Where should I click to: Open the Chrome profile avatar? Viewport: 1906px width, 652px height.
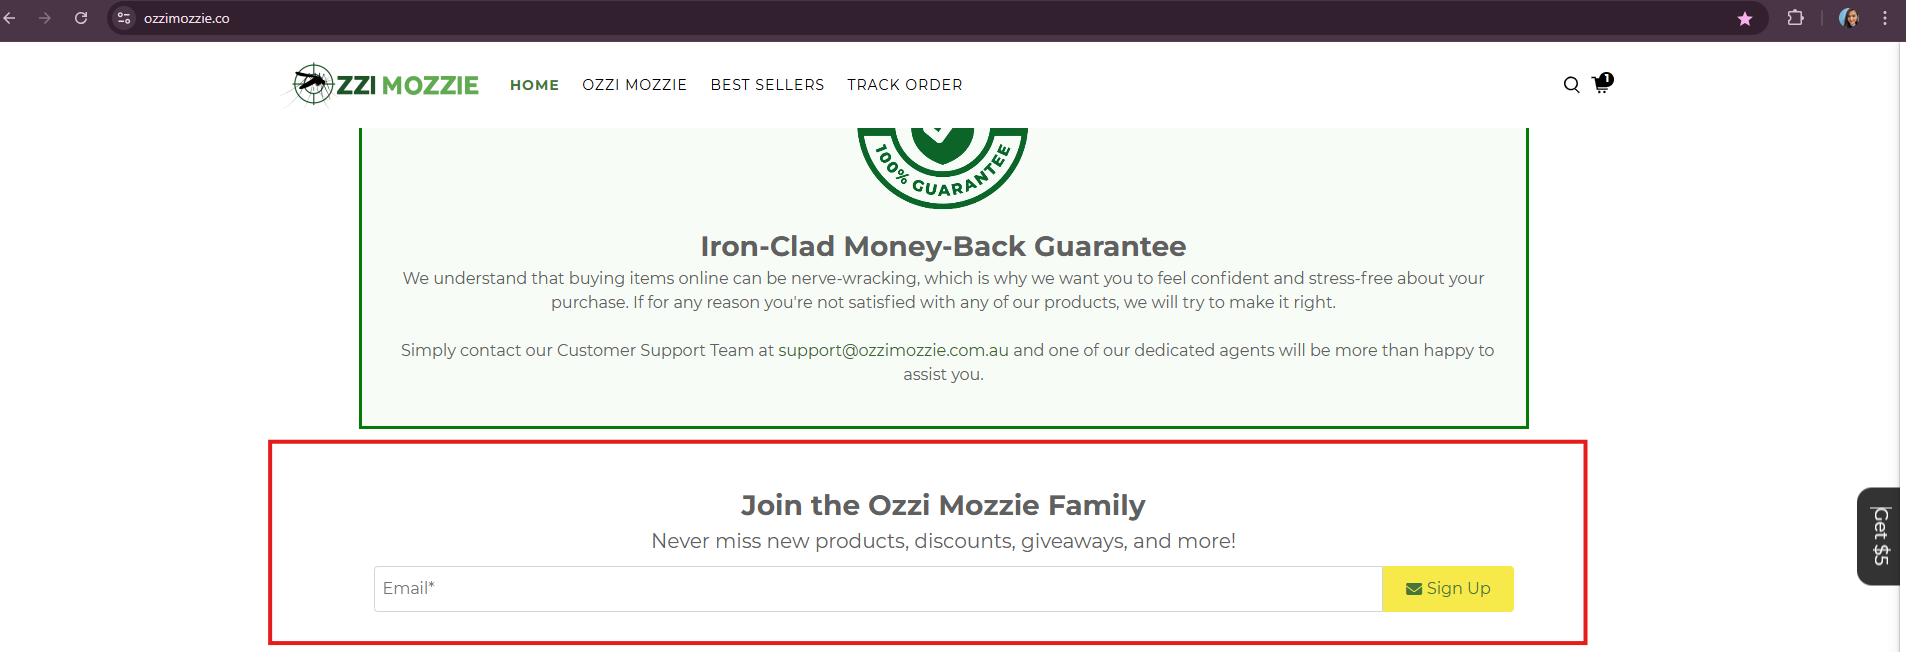[x=1849, y=18]
